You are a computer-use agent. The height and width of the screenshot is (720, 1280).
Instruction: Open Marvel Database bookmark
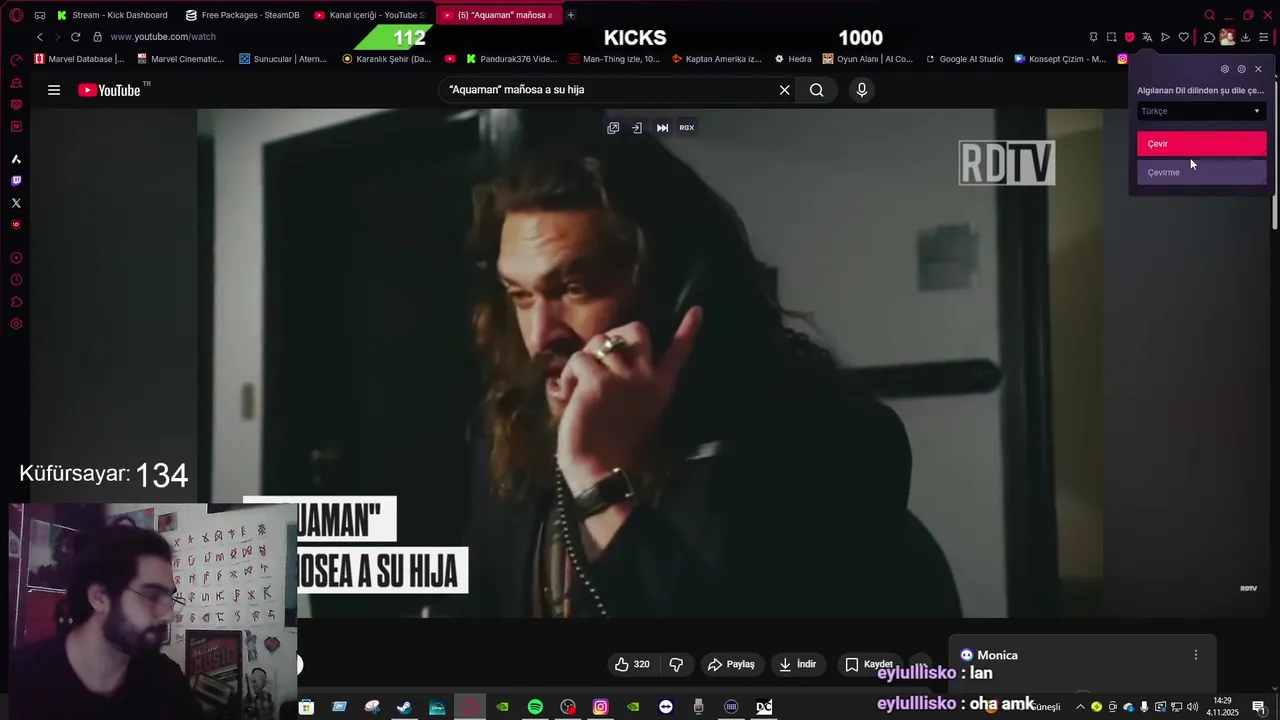(79, 59)
